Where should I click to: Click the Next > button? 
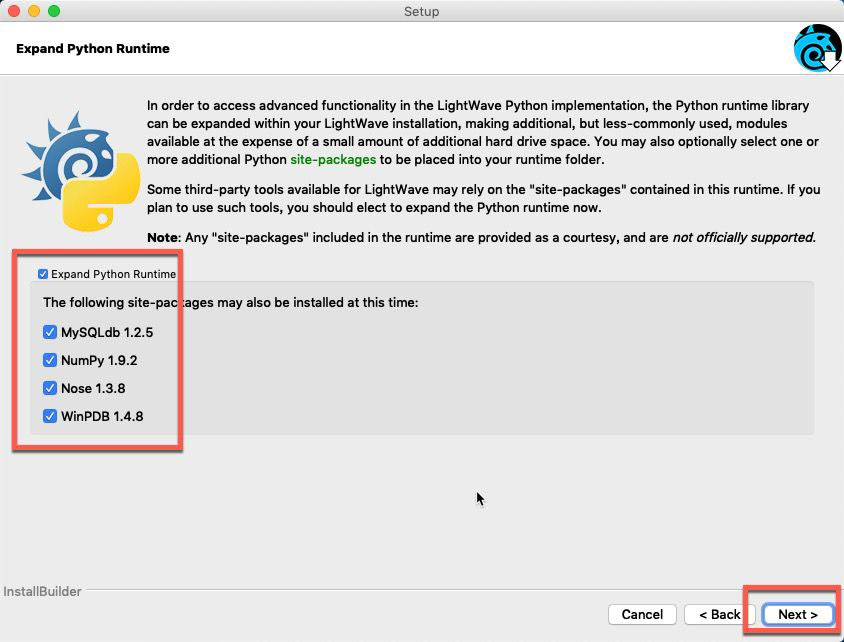(x=798, y=615)
